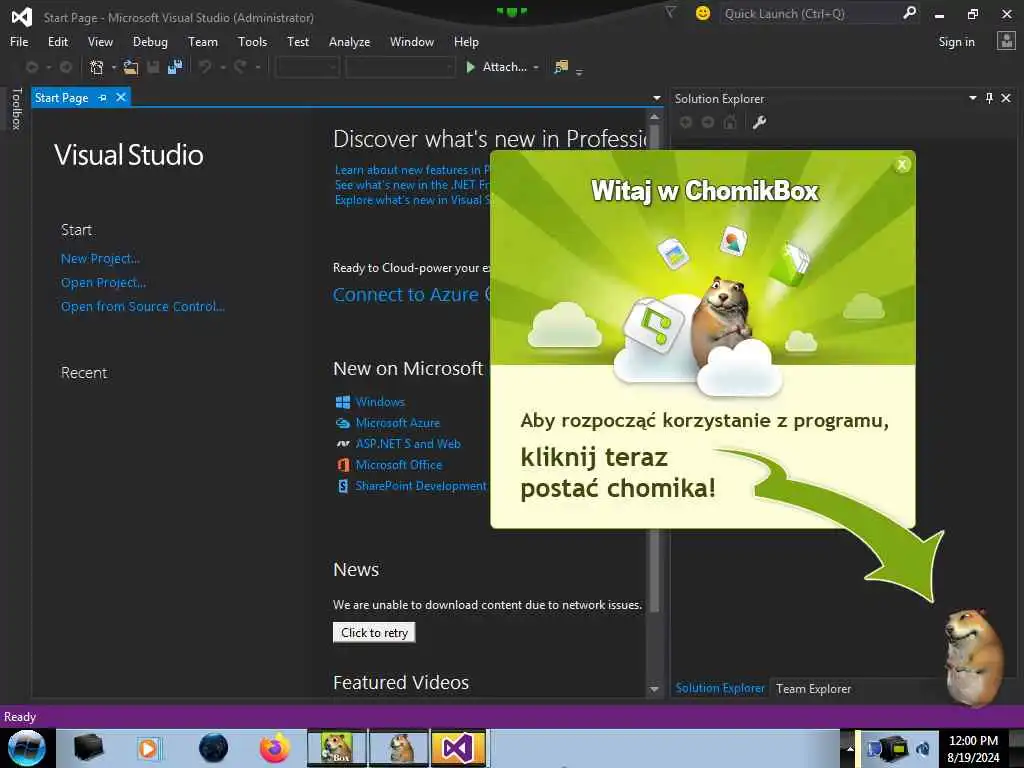Open the Visual Studio taskbar button
The height and width of the screenshot is (768, 1024).
[458, 748]
